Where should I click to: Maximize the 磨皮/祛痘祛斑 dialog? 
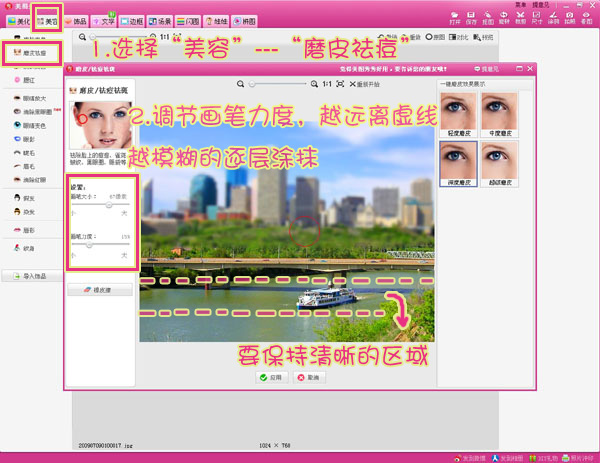coord(519,68)
